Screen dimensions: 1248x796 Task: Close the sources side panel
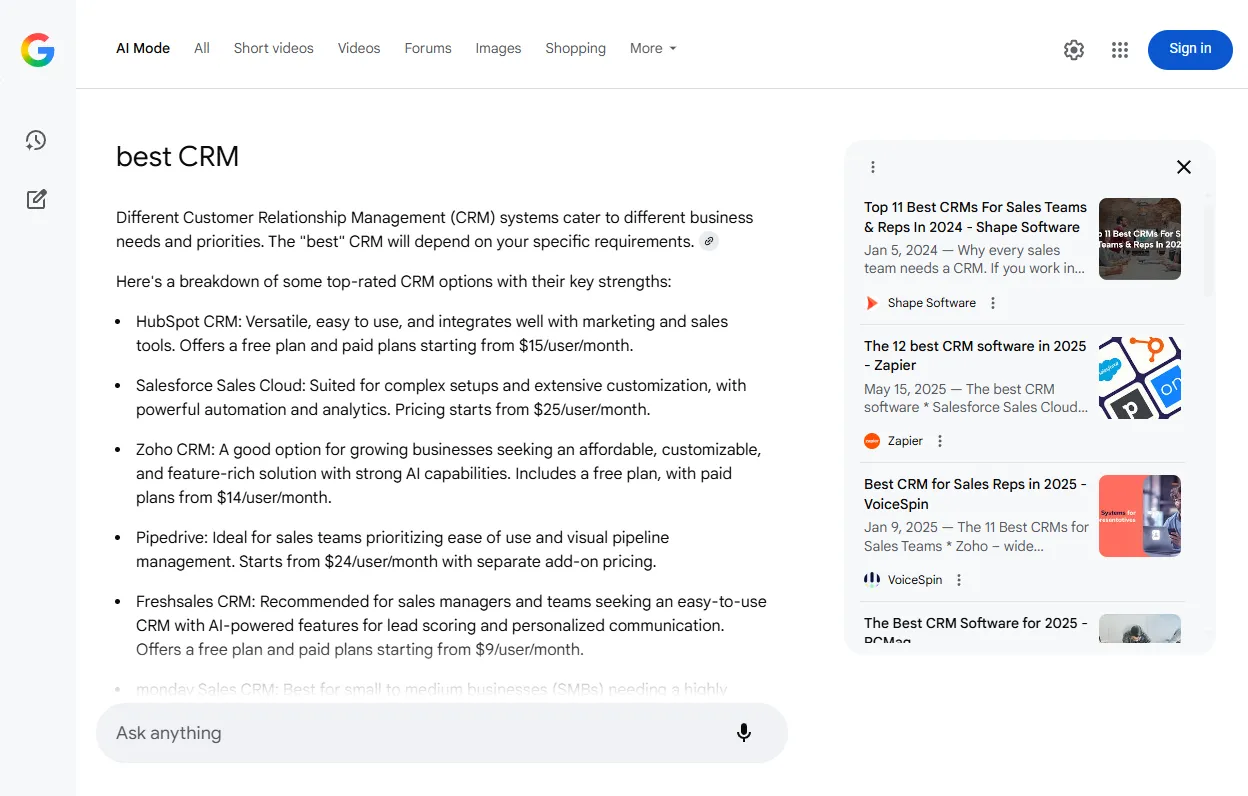[1184, 167]
